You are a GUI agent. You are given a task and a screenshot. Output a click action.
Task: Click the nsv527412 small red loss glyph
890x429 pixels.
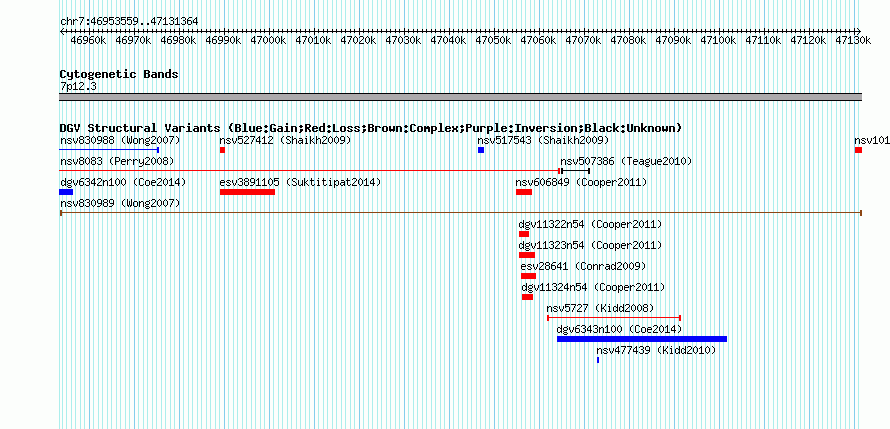click(x=222, y=150)
